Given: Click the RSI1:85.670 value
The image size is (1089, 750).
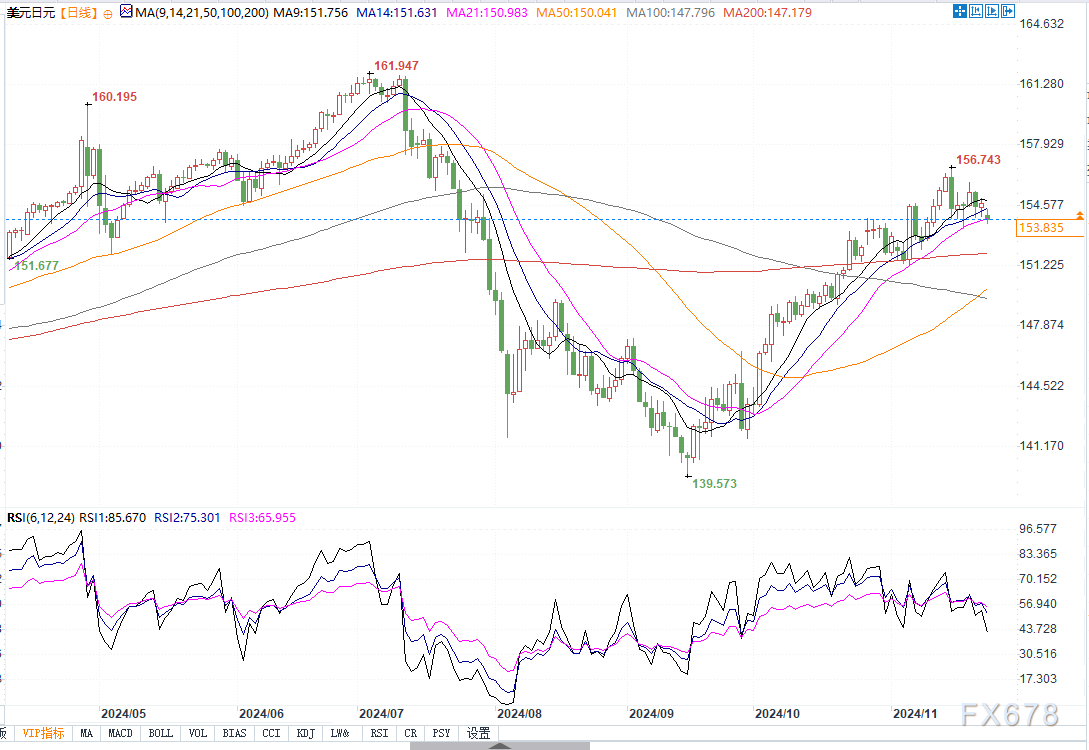Looking at the screenshot, I should (x=113, y=517).
